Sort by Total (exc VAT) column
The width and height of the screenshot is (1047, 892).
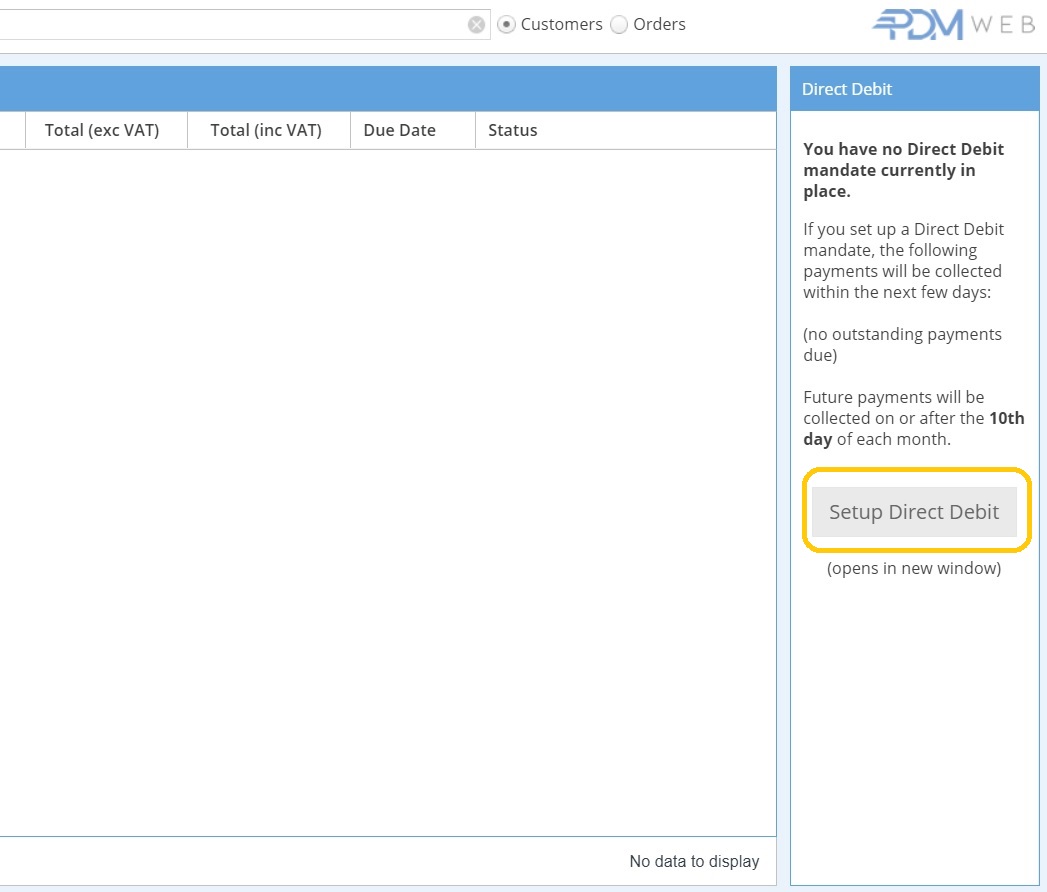point(102,130)
